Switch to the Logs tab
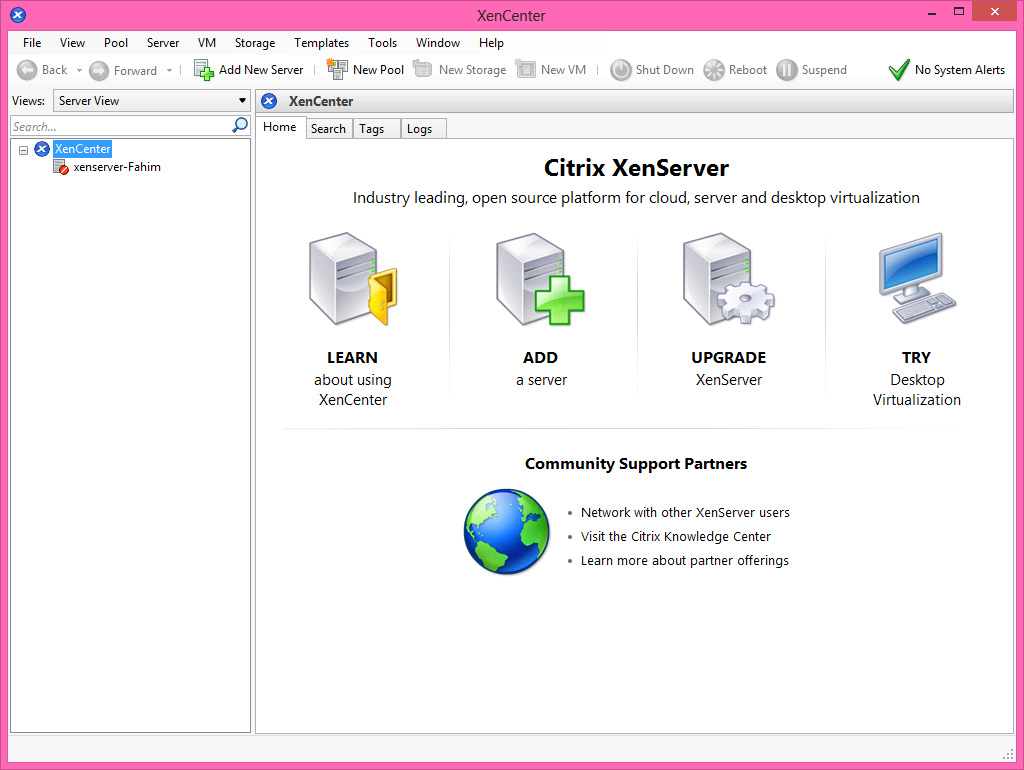1024x770 pixels. 423,129
